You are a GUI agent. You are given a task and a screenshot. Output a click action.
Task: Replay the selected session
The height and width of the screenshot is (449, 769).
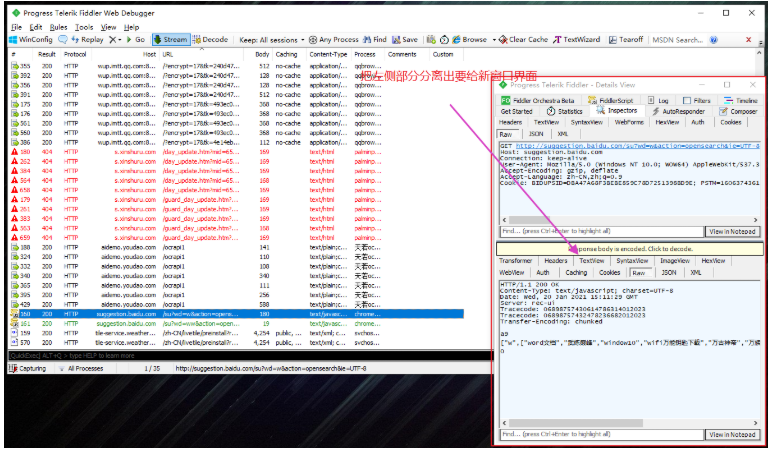[x=87, y=40]
